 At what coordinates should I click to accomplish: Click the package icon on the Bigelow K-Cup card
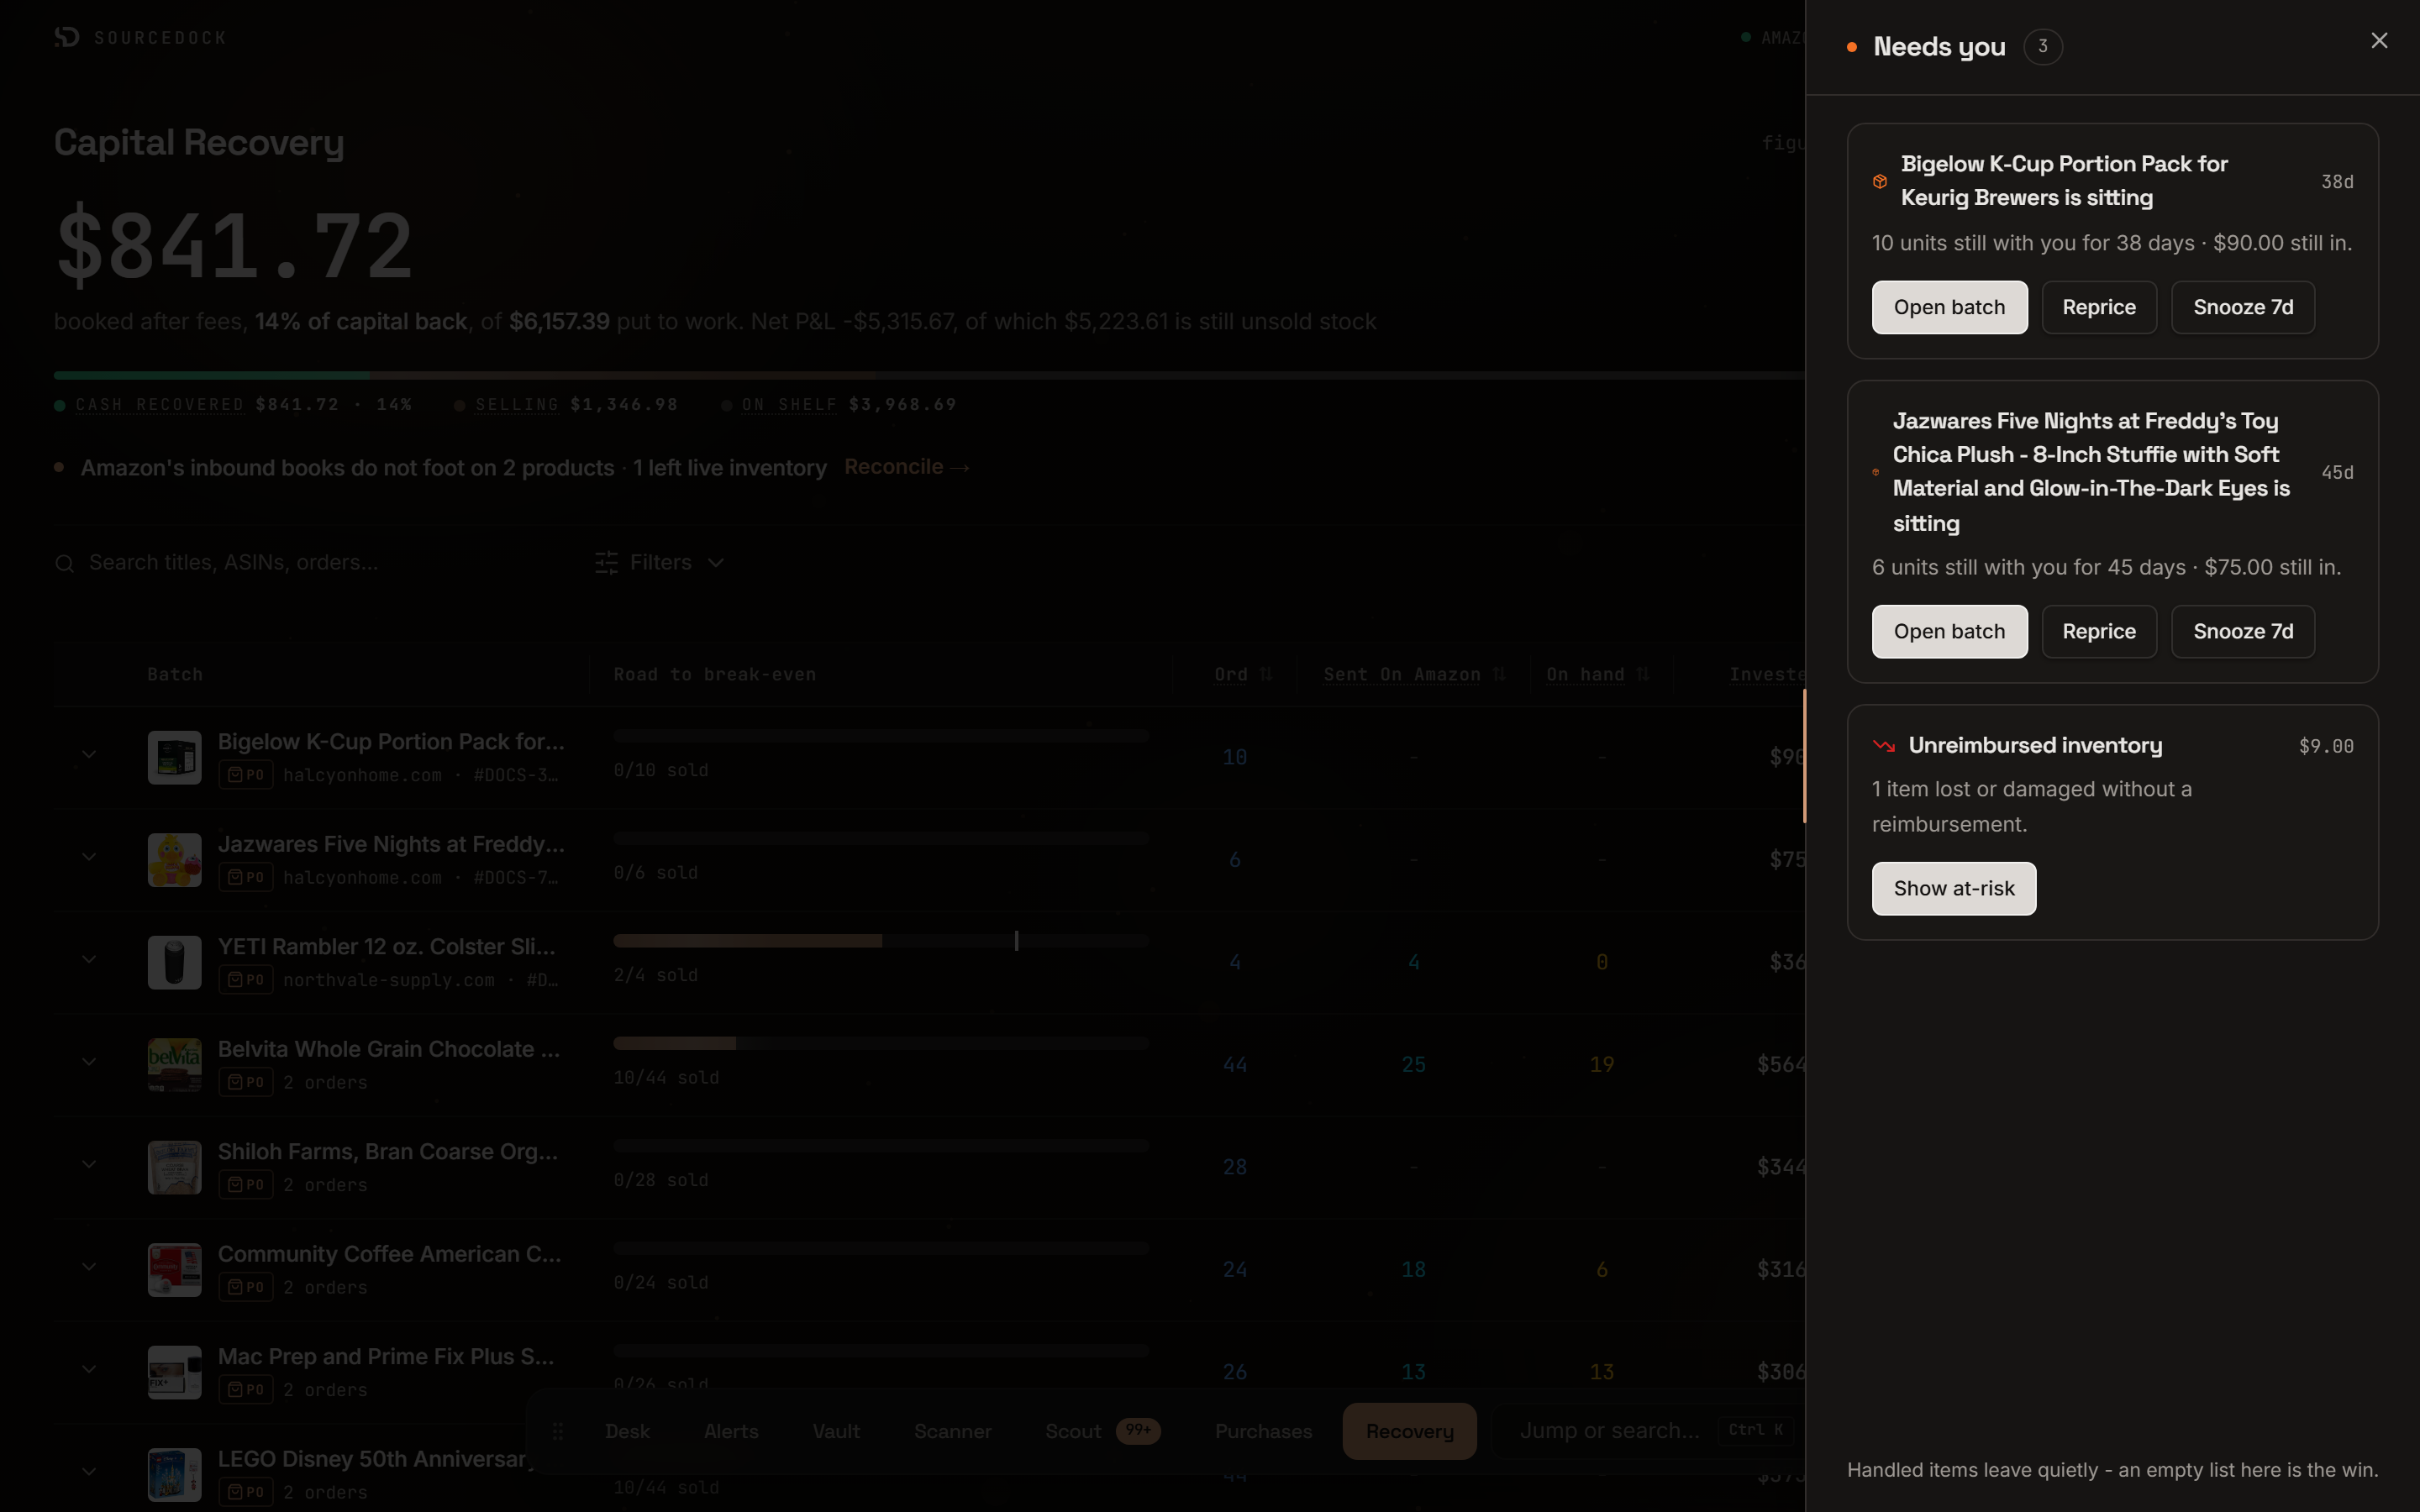click(x=1880, y=181)
